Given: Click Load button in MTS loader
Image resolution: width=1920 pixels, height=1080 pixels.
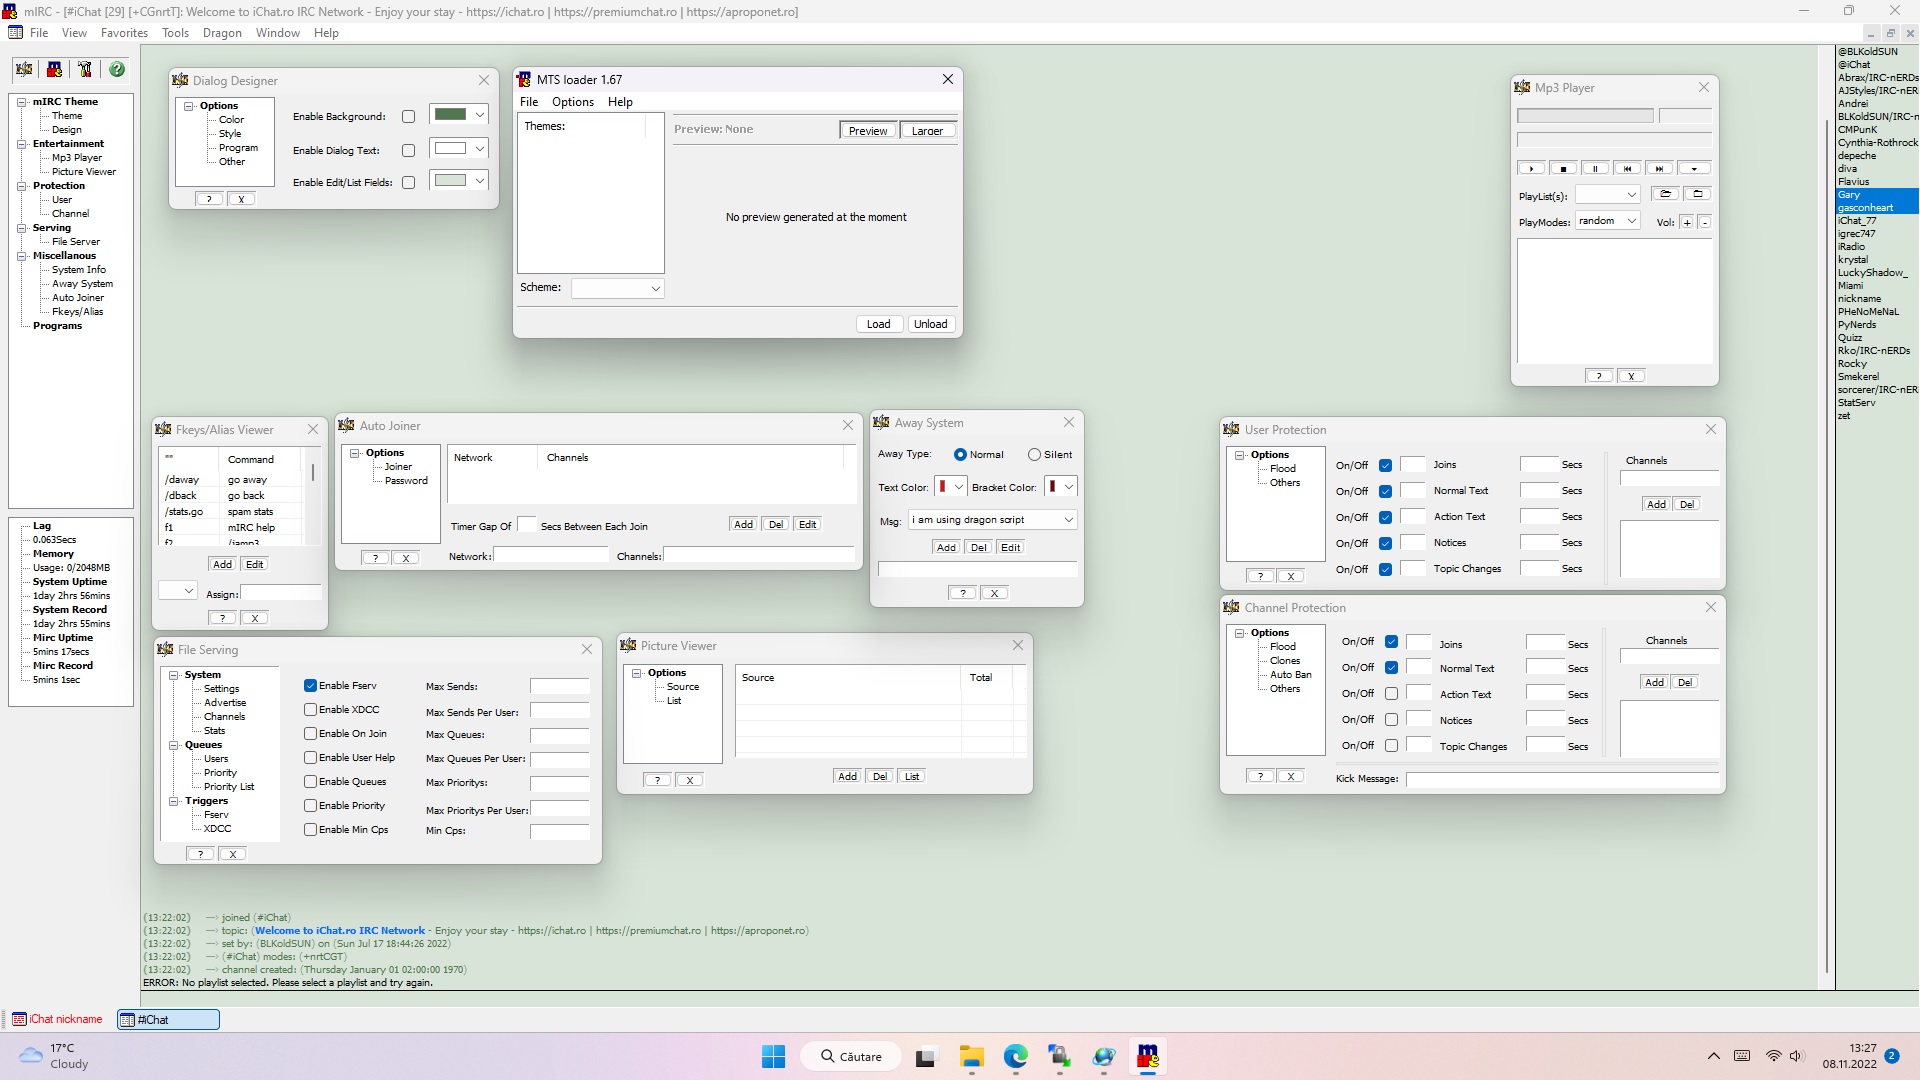Looking at the screenshot, I should point(878,324).
